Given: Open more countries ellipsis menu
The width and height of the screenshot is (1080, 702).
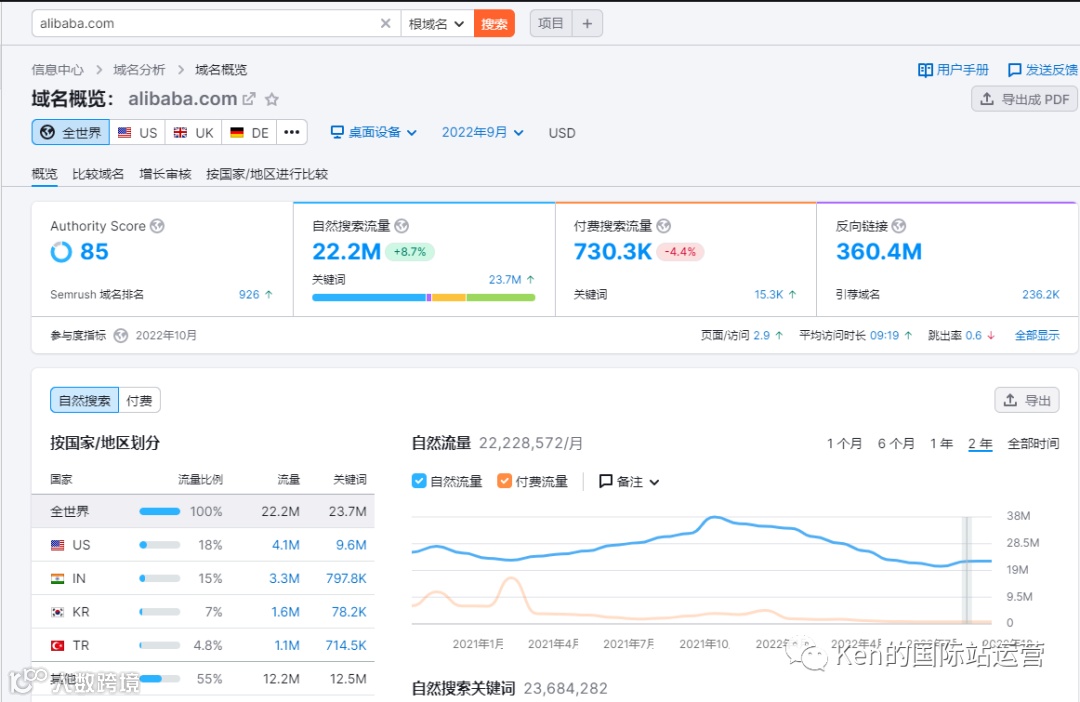Looking at the screenshot, I should pos(292,132).
